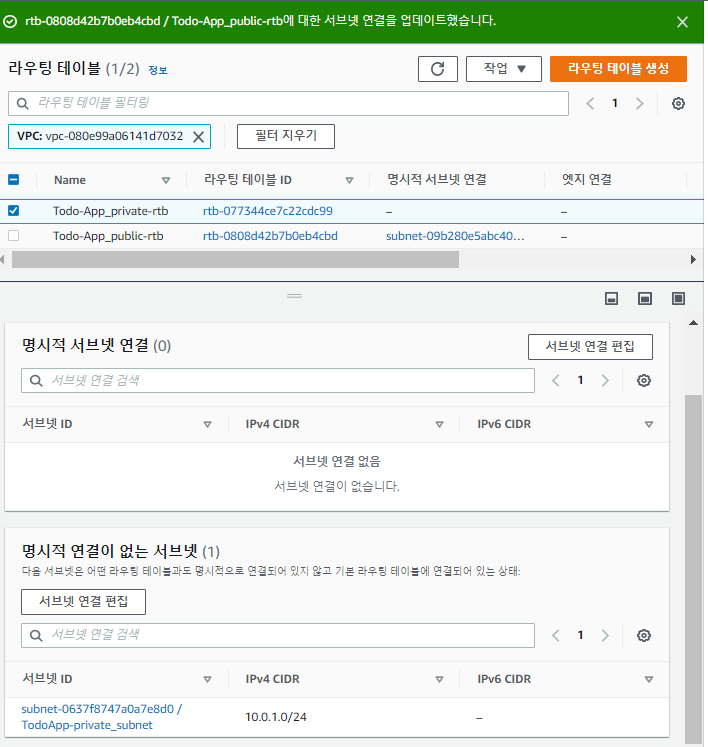708x747 pixels.
Task: Go to next page of routing tables
Action: tap(640, 103)
